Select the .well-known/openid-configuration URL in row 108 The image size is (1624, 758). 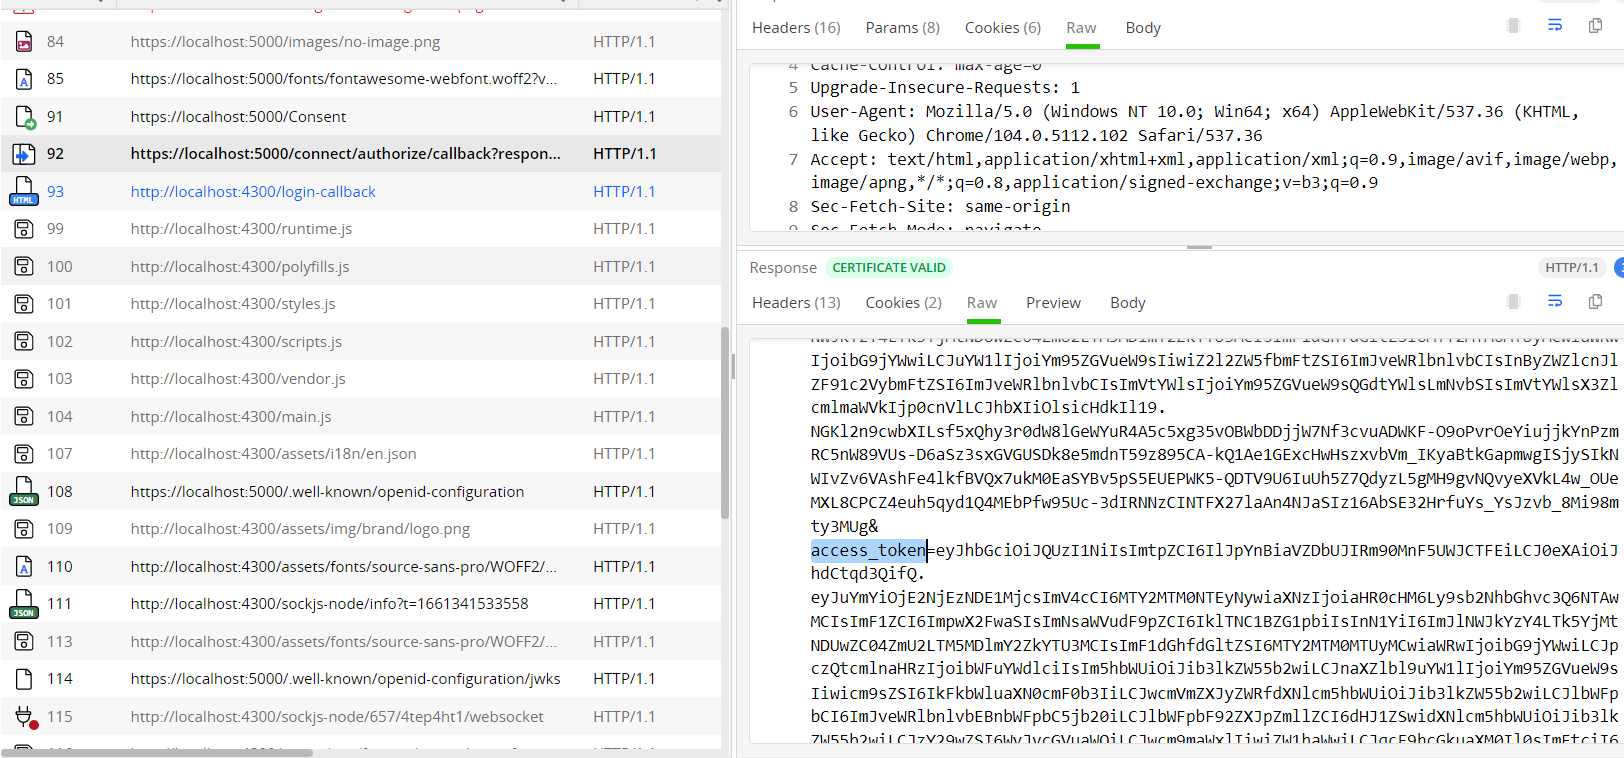pos(327,492)
